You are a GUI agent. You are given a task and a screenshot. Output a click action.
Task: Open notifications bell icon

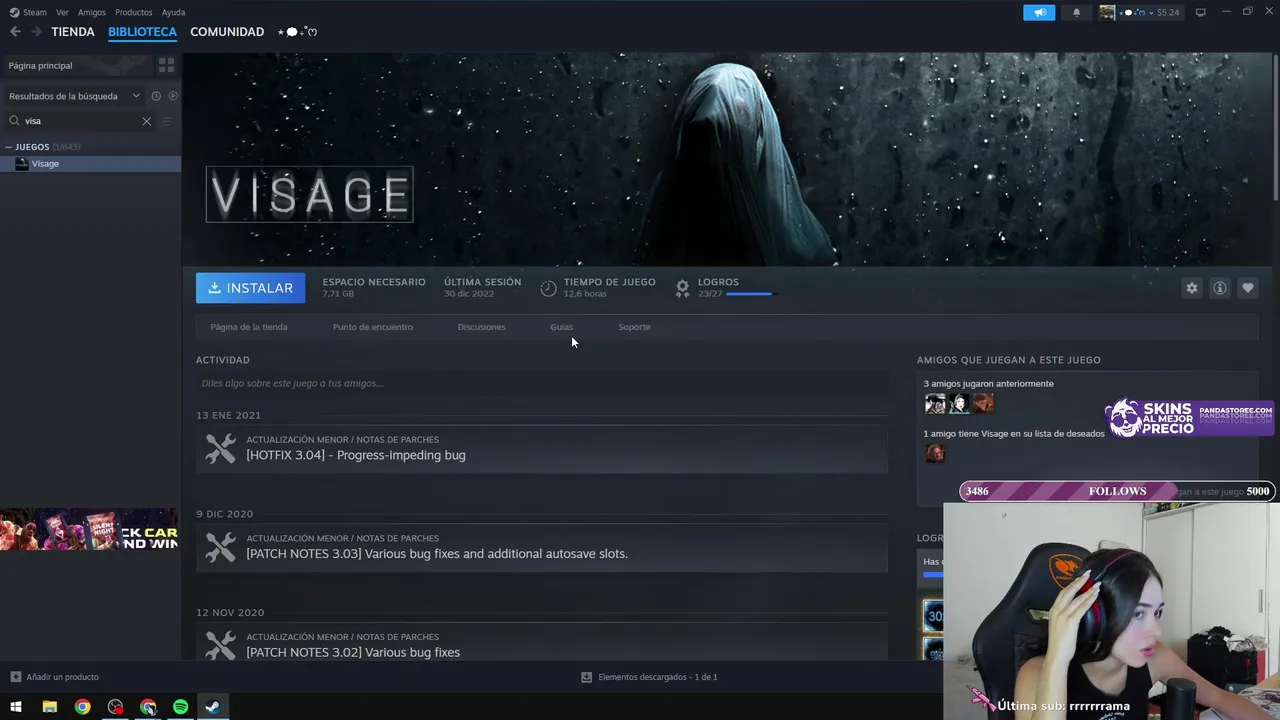click(1076, 12)
